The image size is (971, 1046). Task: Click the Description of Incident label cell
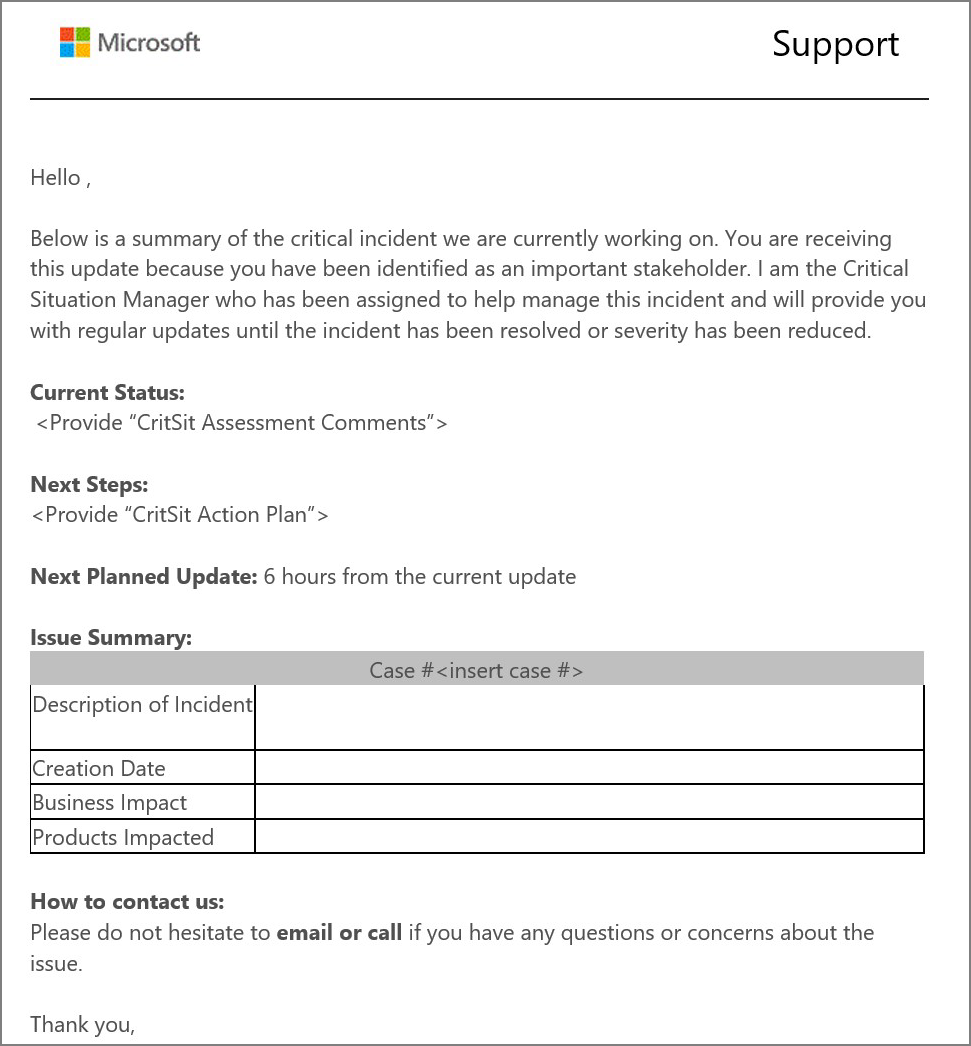point(143,717)
